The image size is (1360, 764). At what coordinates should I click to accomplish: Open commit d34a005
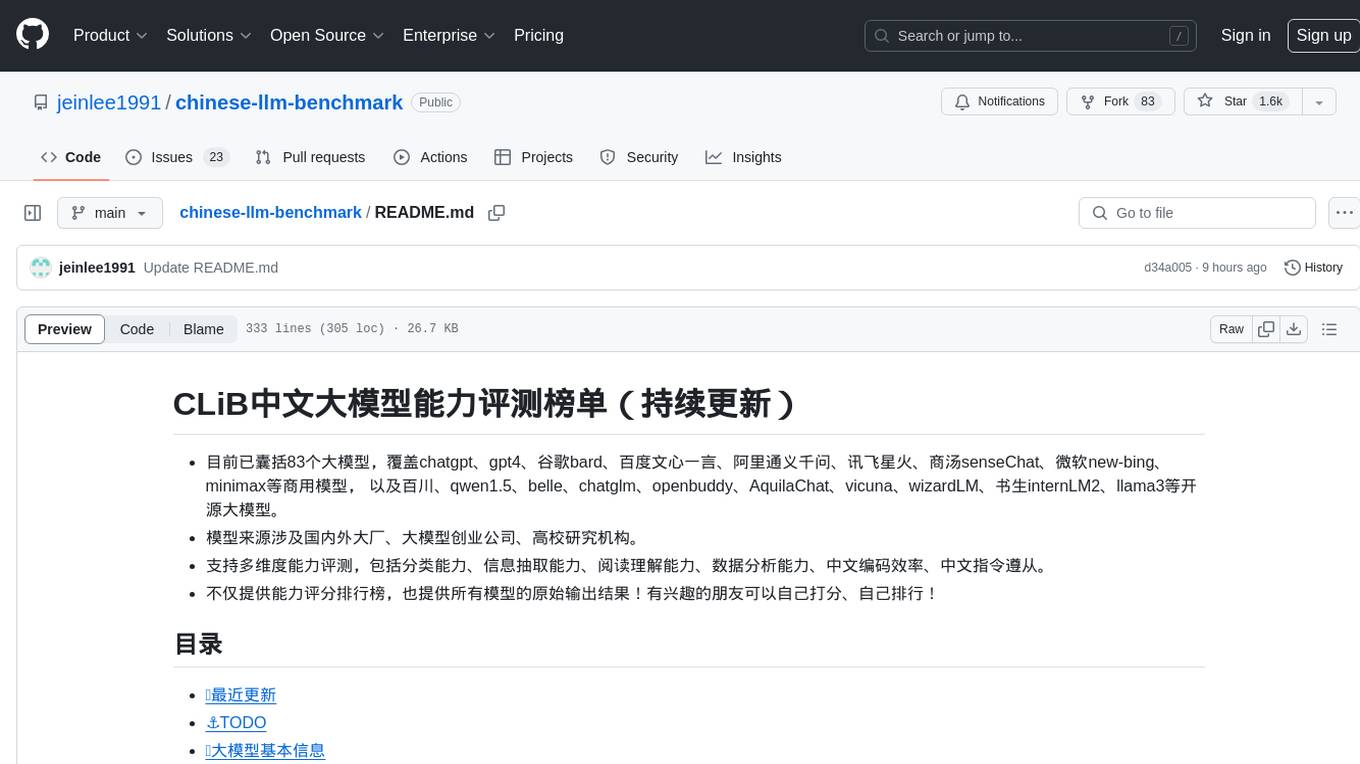point(1168,268)
